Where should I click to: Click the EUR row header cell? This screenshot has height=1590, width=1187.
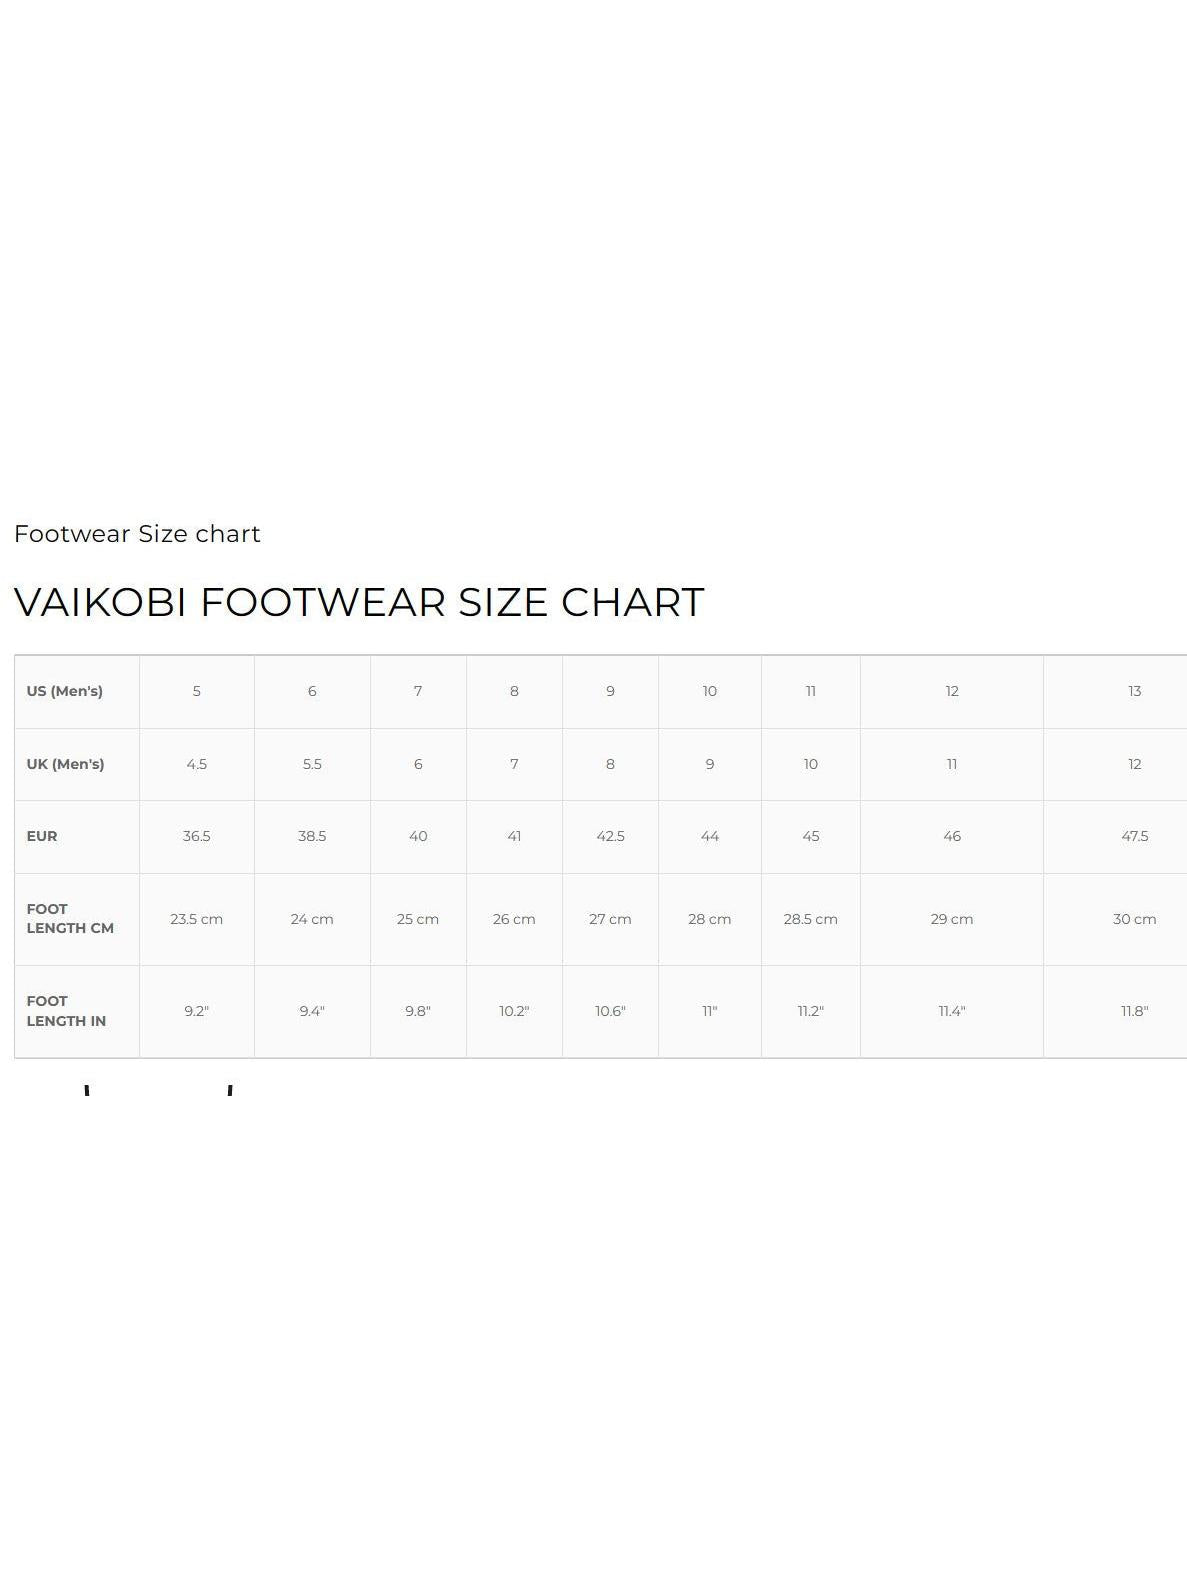click(x=42, y=836)
